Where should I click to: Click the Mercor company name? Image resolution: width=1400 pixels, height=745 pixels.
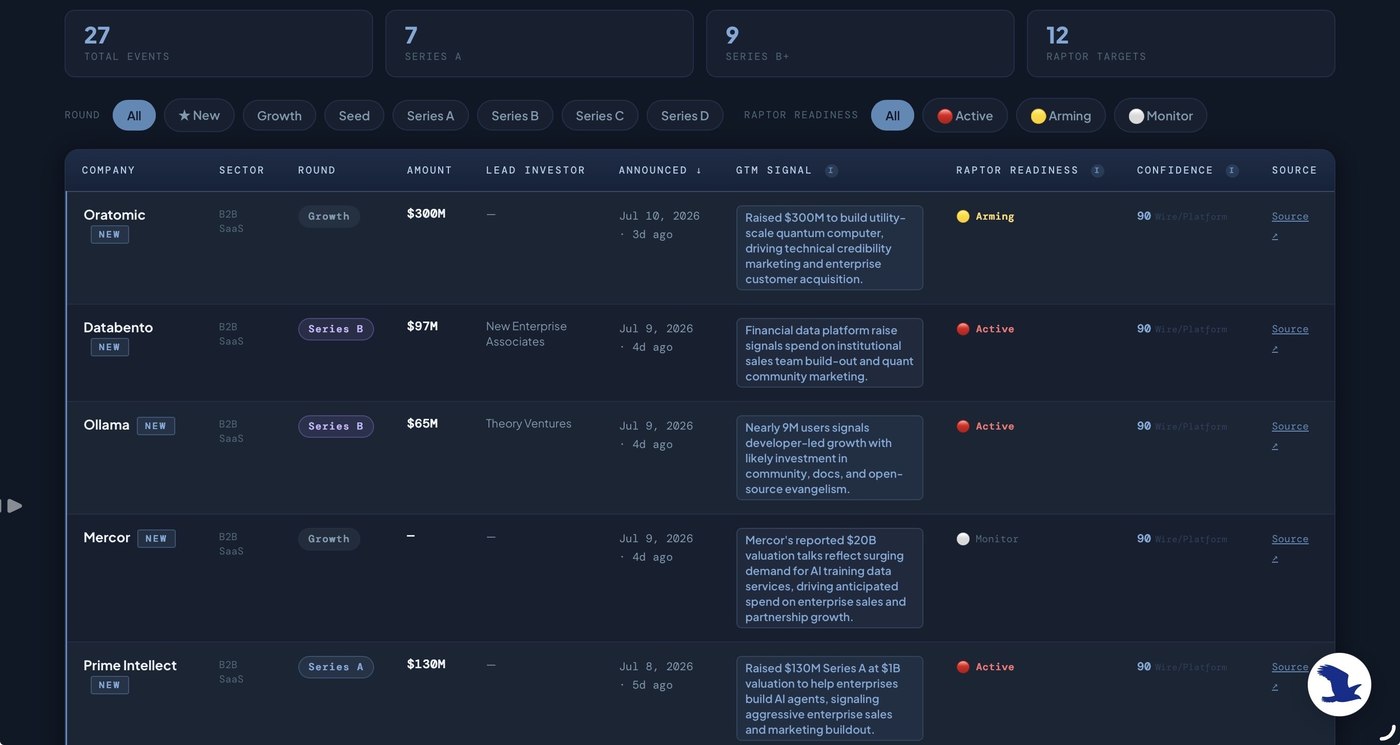tap(107, 538)
